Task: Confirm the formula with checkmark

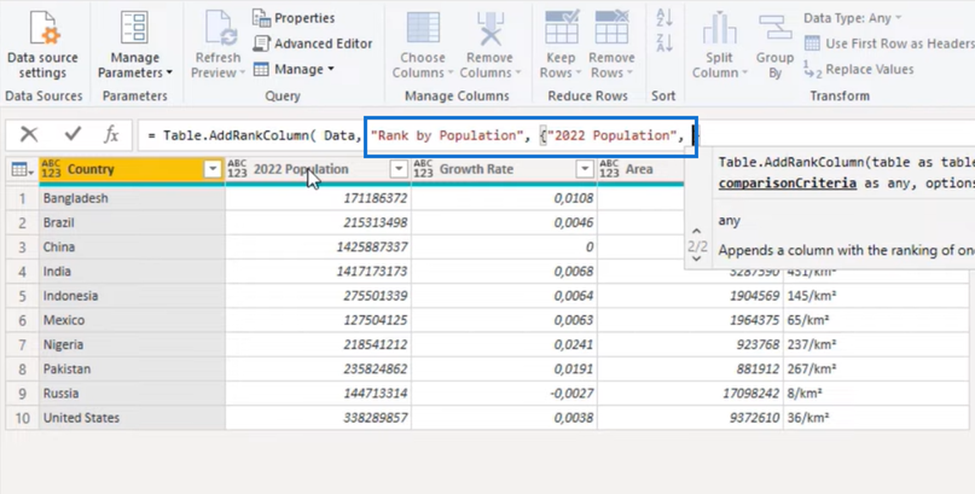Action: coord(73,133)
